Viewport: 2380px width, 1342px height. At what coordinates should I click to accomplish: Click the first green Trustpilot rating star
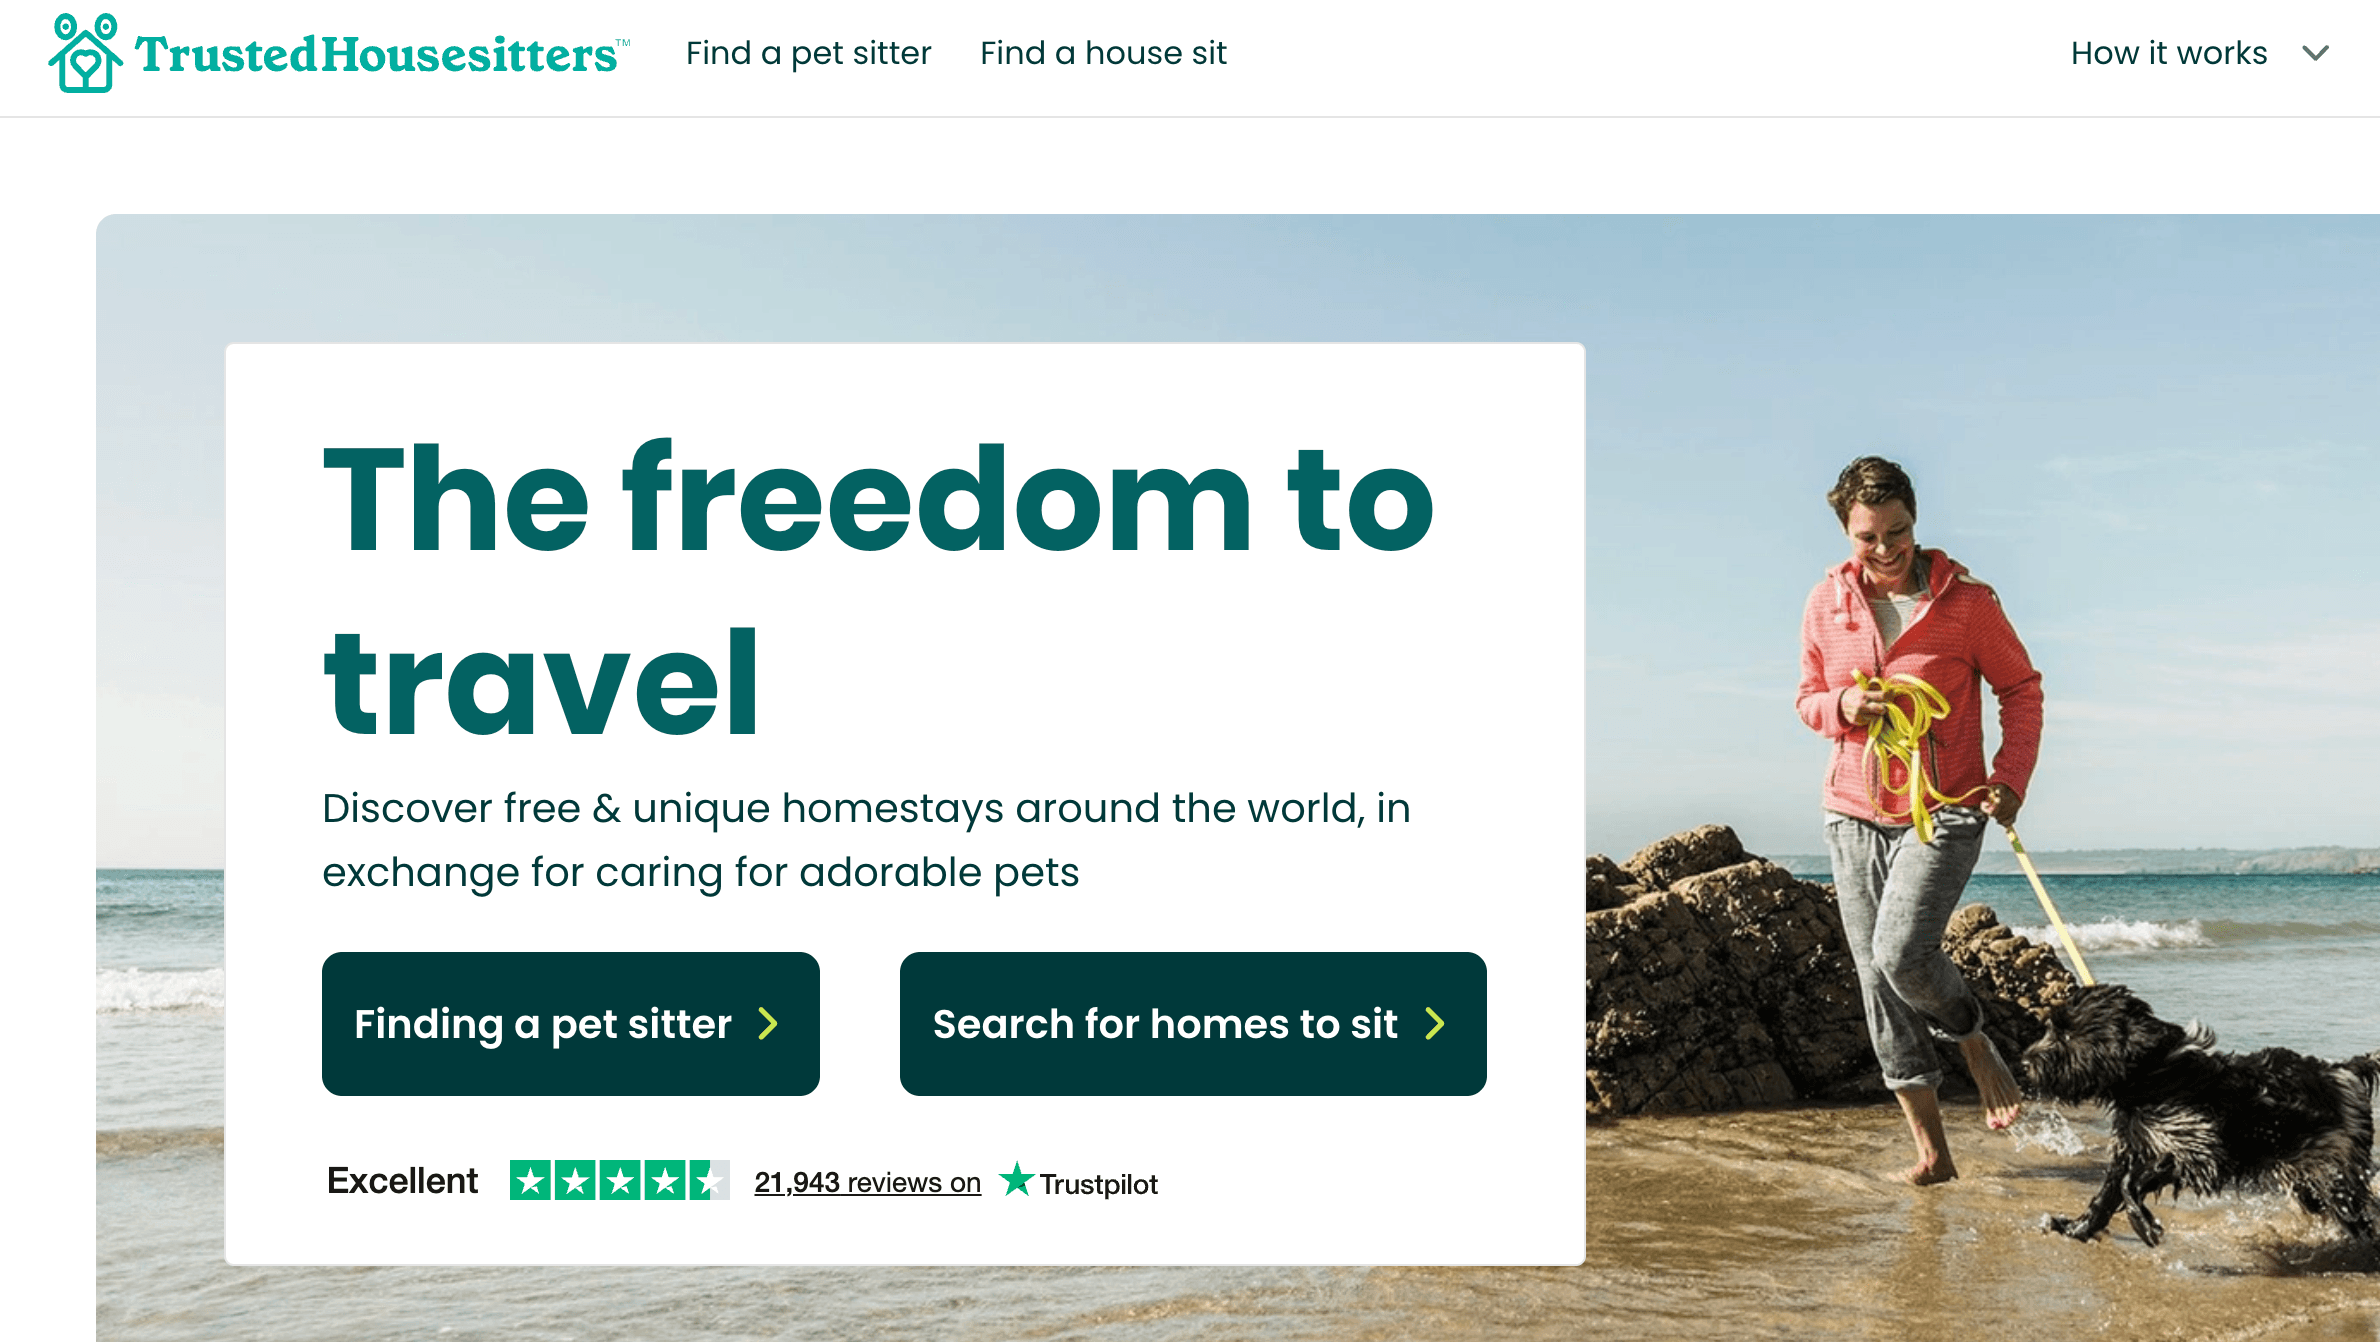[530, 1181]
